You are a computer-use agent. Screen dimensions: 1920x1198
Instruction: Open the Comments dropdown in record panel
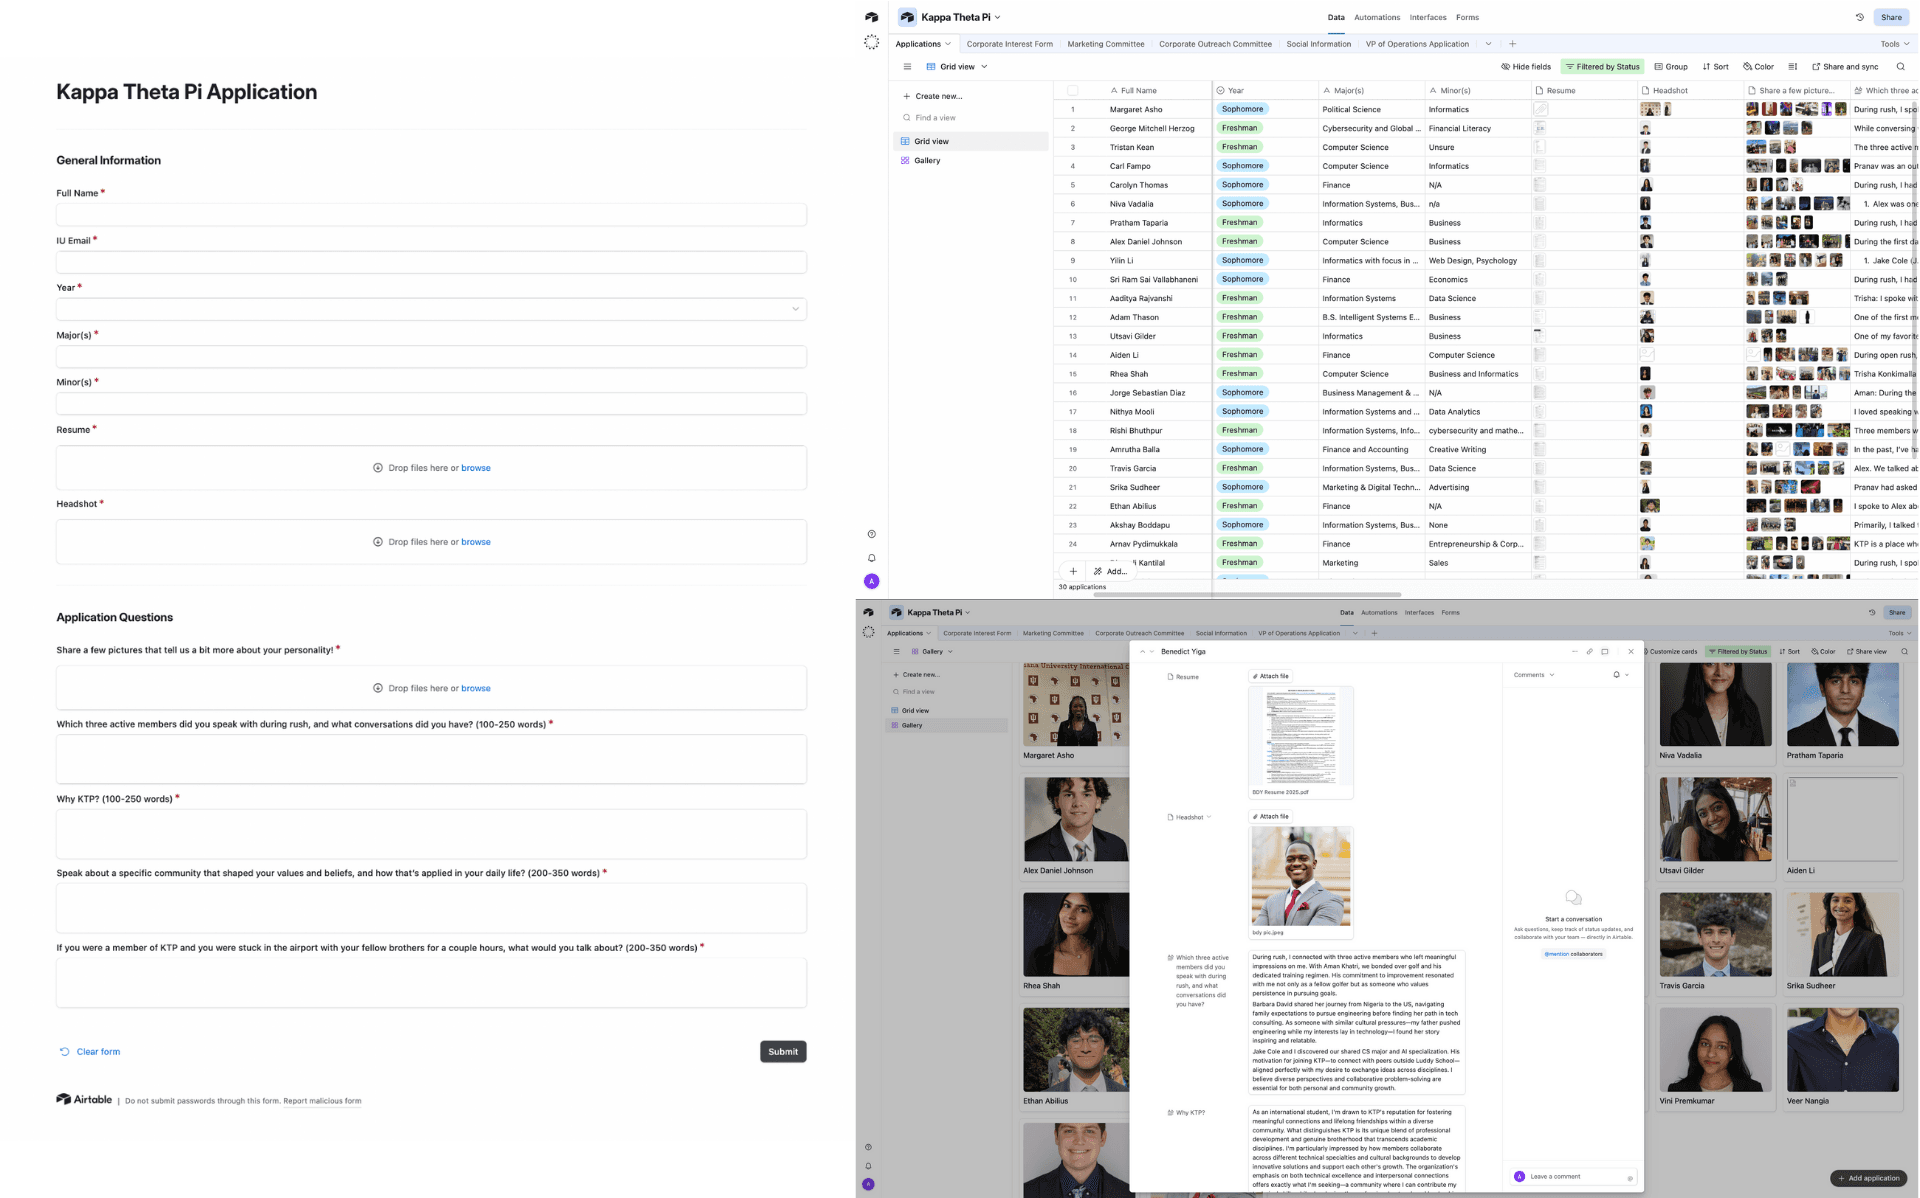tap(1534, 675)
